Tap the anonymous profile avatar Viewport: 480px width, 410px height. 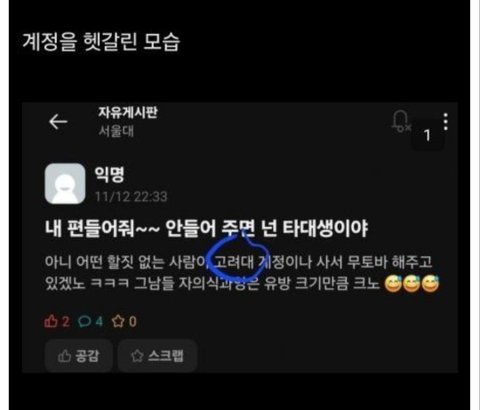click(65, 183)
